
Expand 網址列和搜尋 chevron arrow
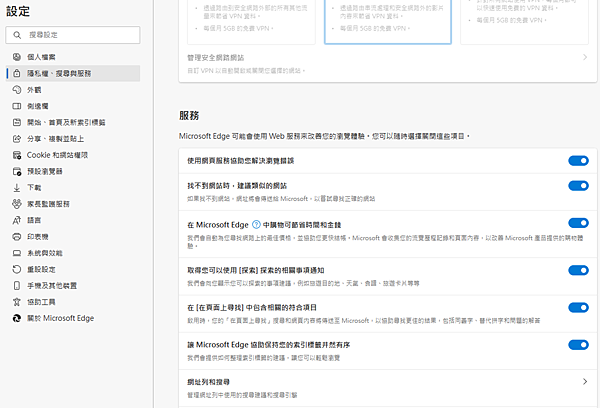[x=585, y=382]
